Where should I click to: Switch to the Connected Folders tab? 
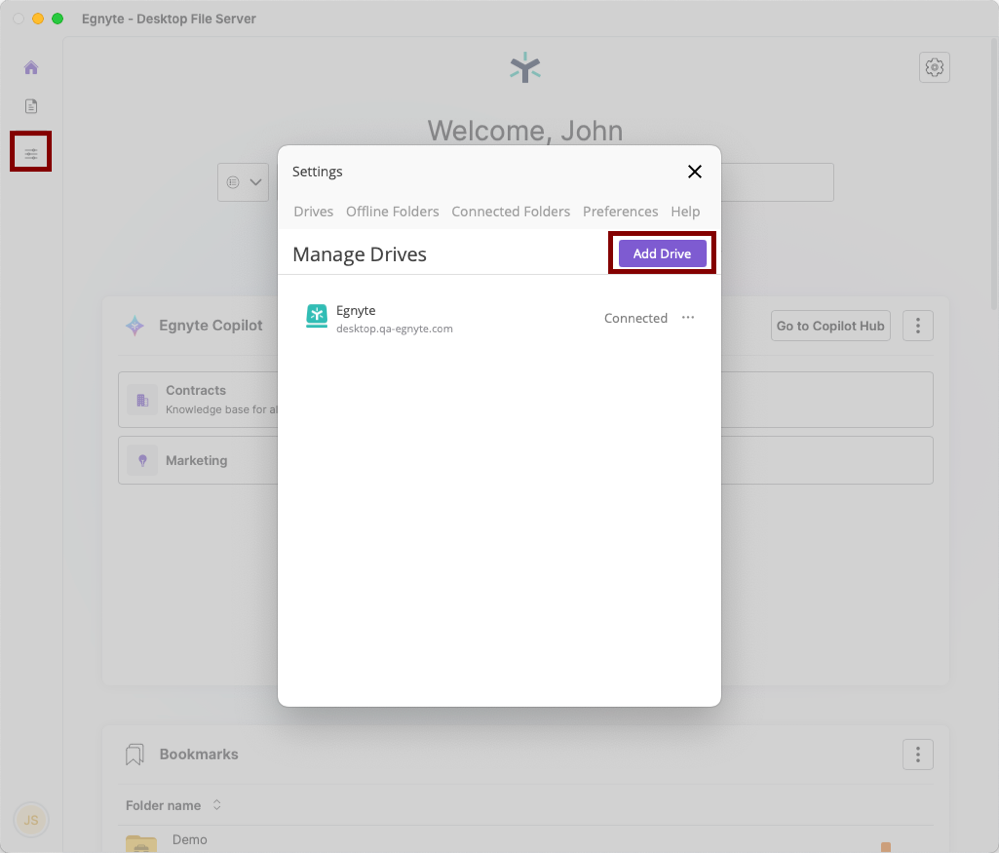[x=510, y=211]
